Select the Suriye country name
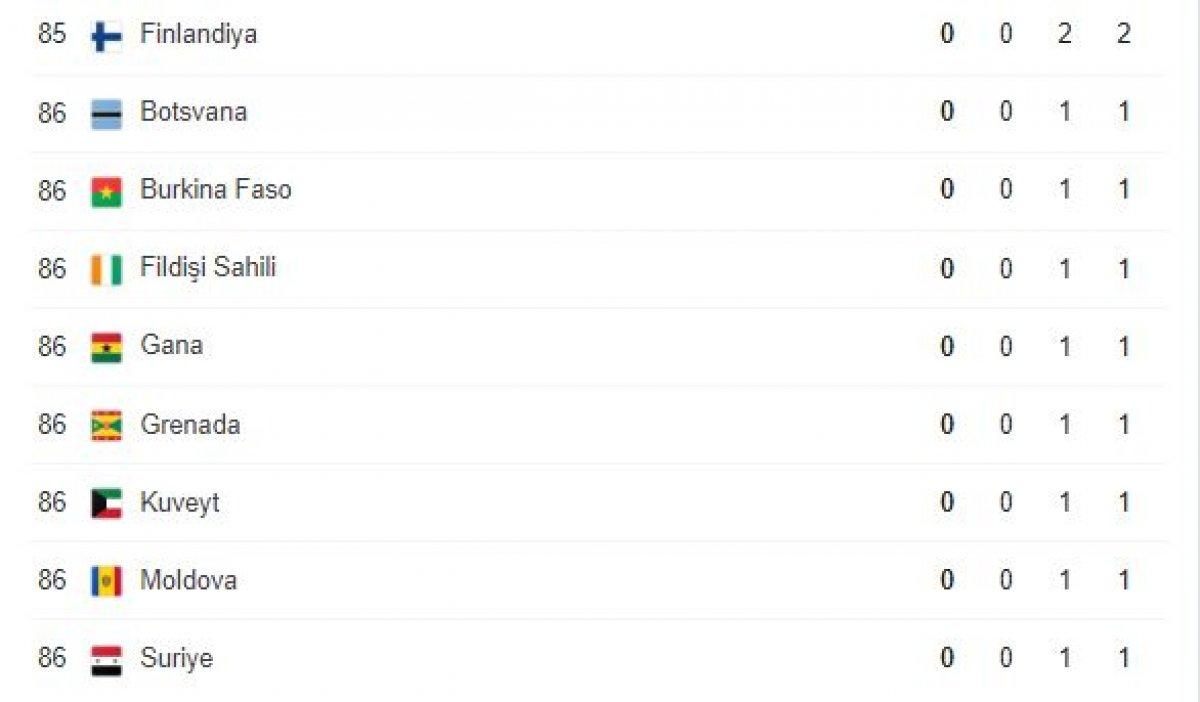The height and width of the screenshot is (702, 1200). click(176, 658)
